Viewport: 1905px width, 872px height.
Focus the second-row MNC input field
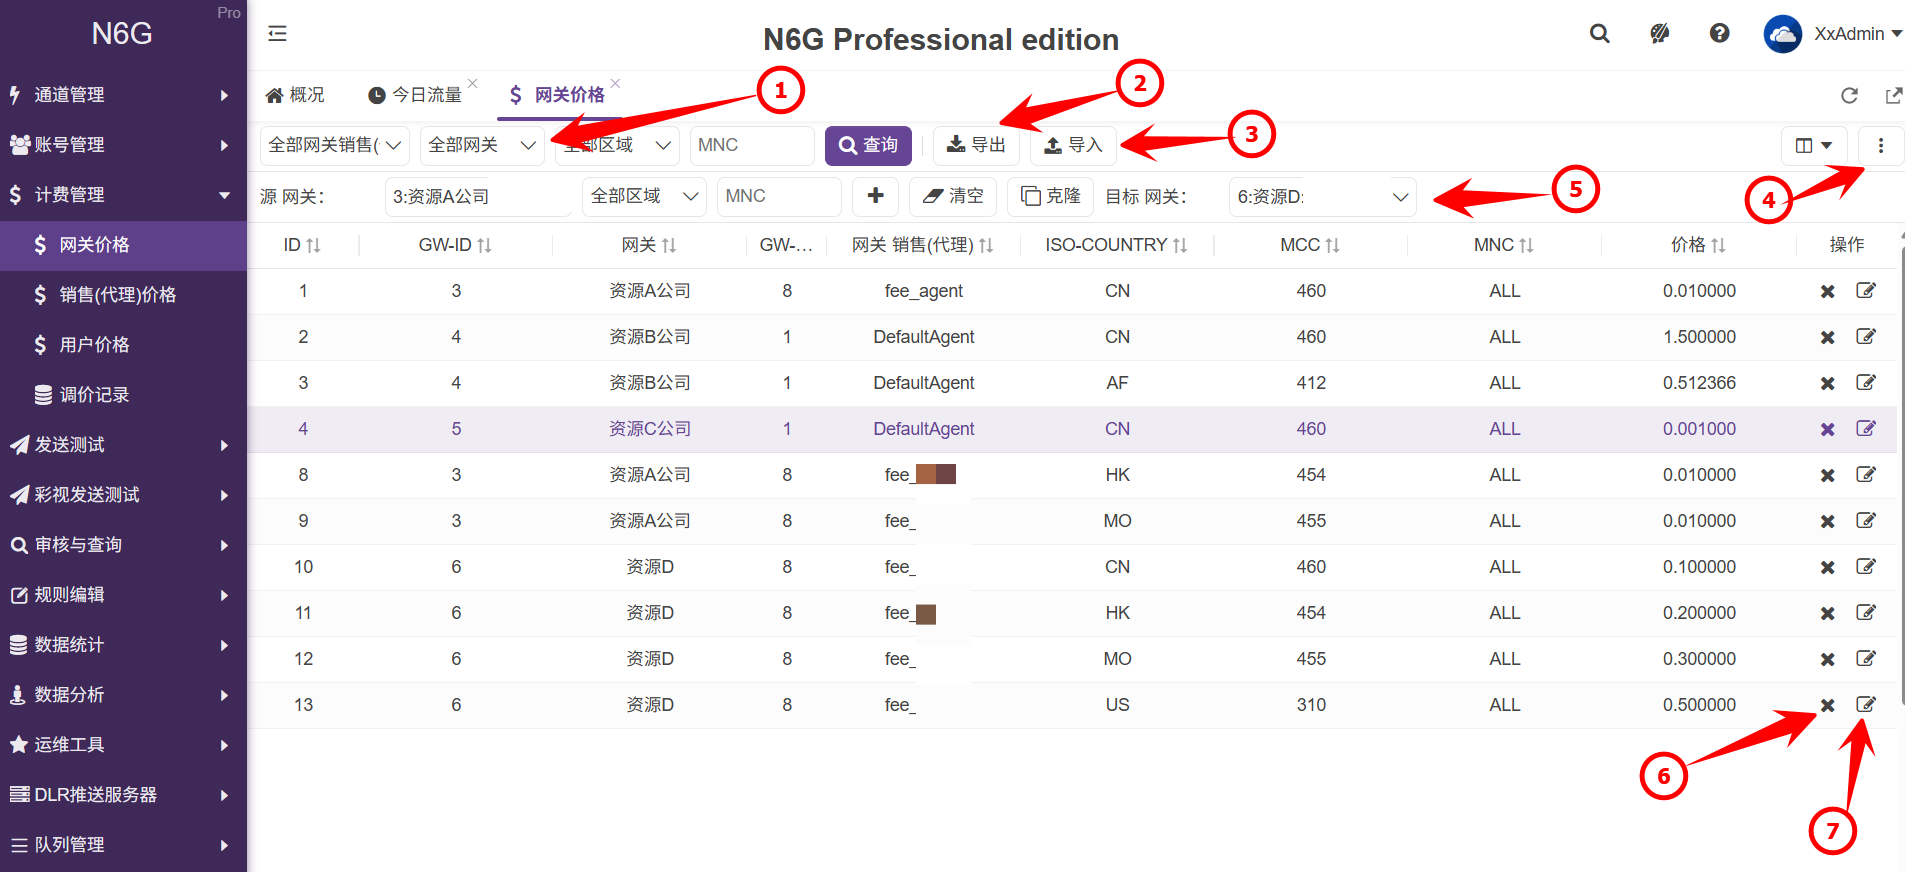click(780, 196)
